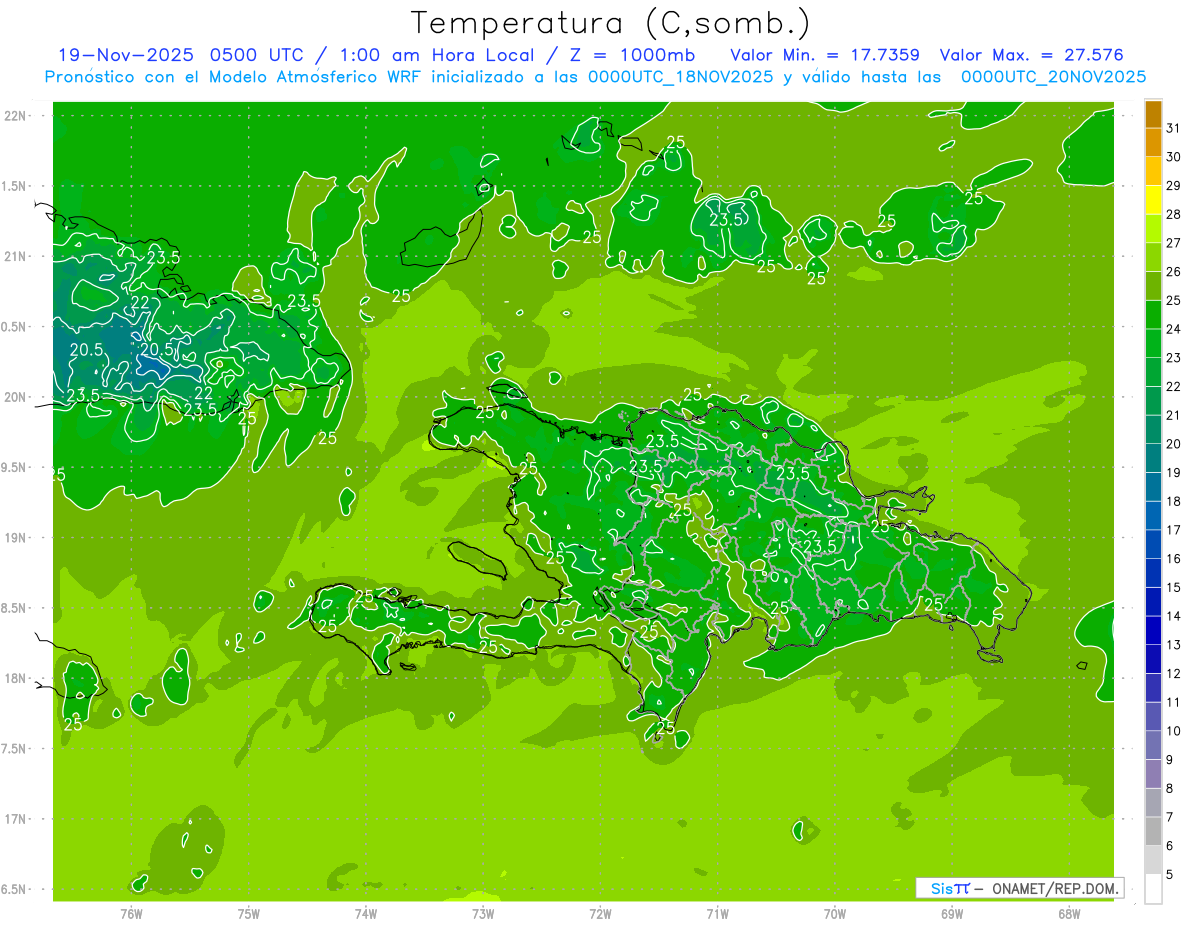This screenshot has width=1200, height=927.
Task: Click the blue swatch between 16 and 17
Action: pos(1153,544)
